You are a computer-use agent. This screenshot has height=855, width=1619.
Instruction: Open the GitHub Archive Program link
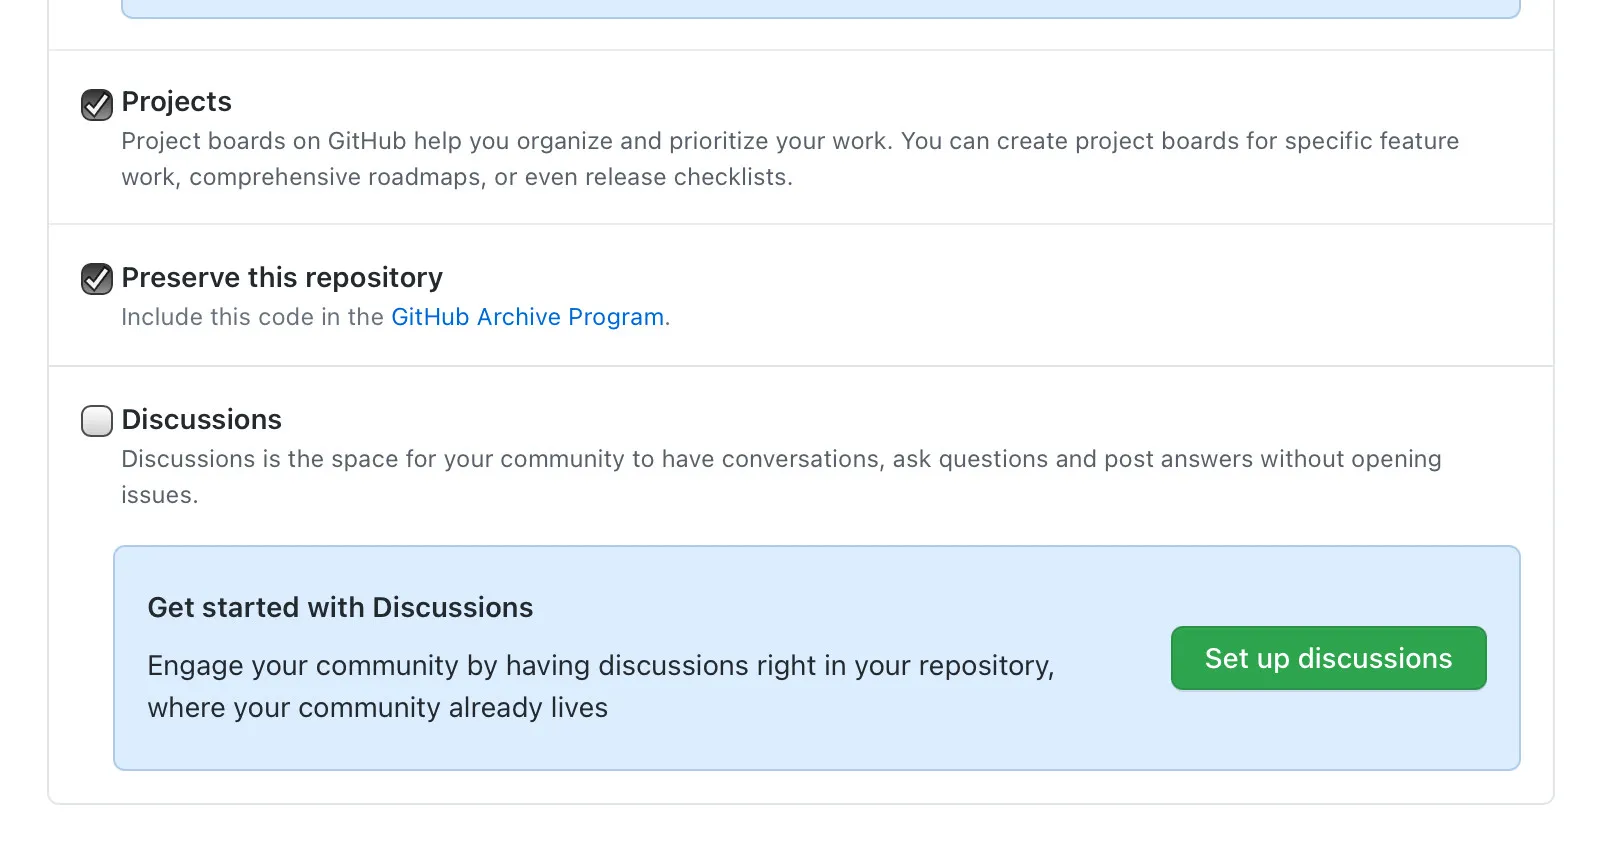[527, 317]
